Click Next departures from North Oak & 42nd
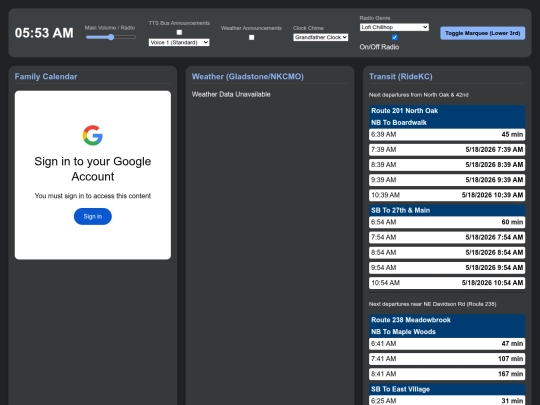Image resolution: width=540 pixels, height=405 pixels. coord(419,95)
